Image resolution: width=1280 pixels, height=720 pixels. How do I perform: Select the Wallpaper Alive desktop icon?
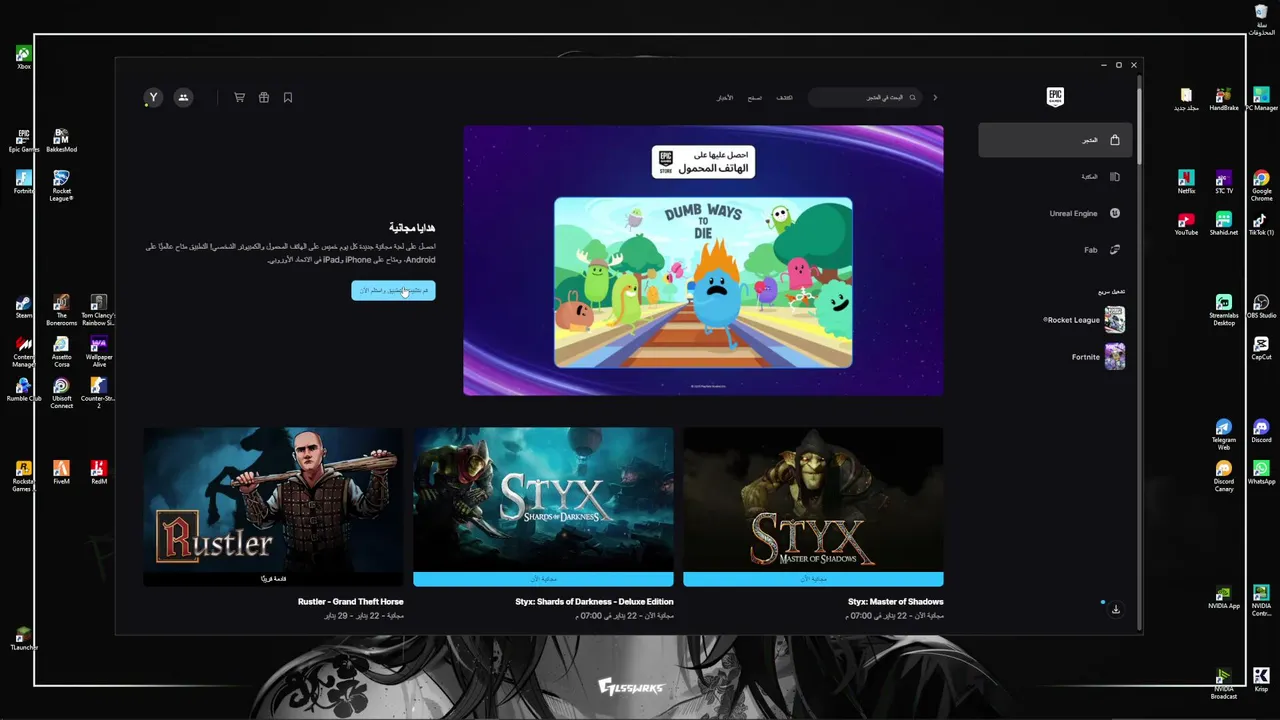pos(98,352)
